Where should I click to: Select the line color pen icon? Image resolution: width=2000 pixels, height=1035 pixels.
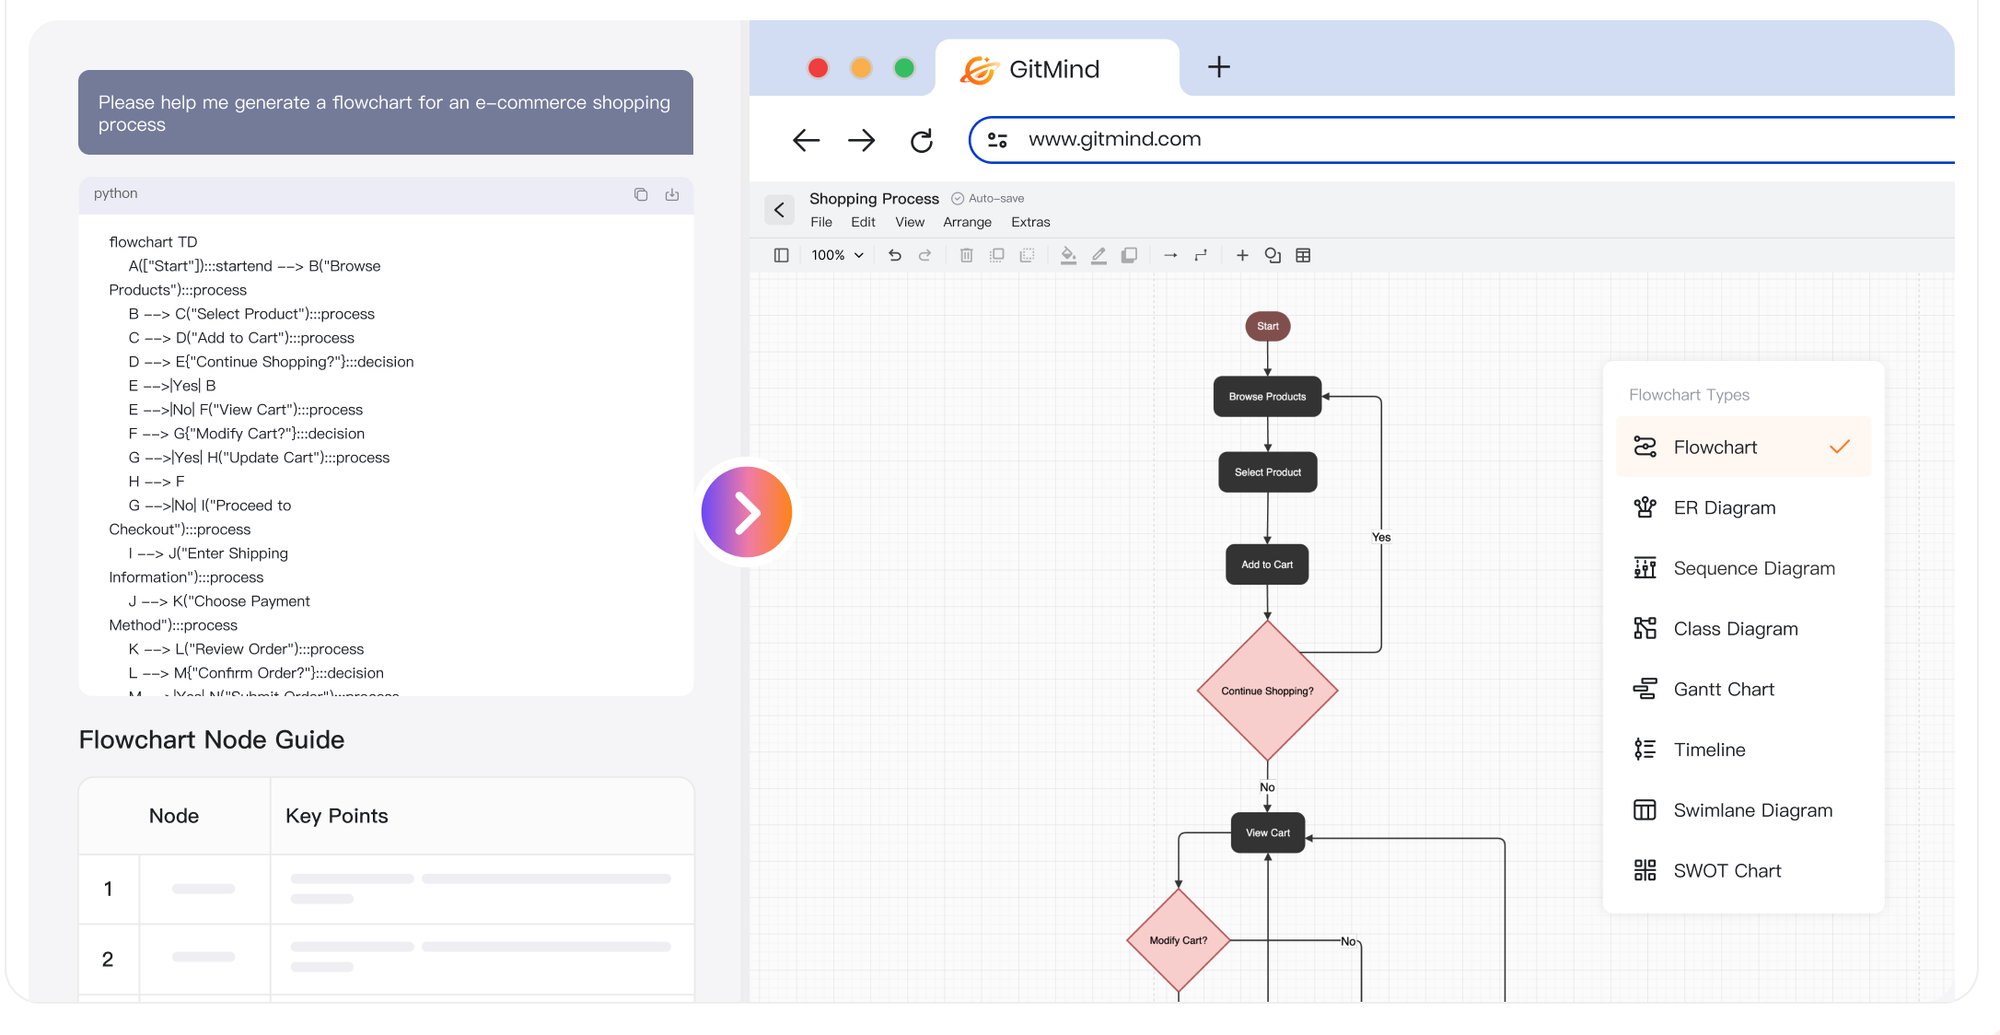[1098, 256]
